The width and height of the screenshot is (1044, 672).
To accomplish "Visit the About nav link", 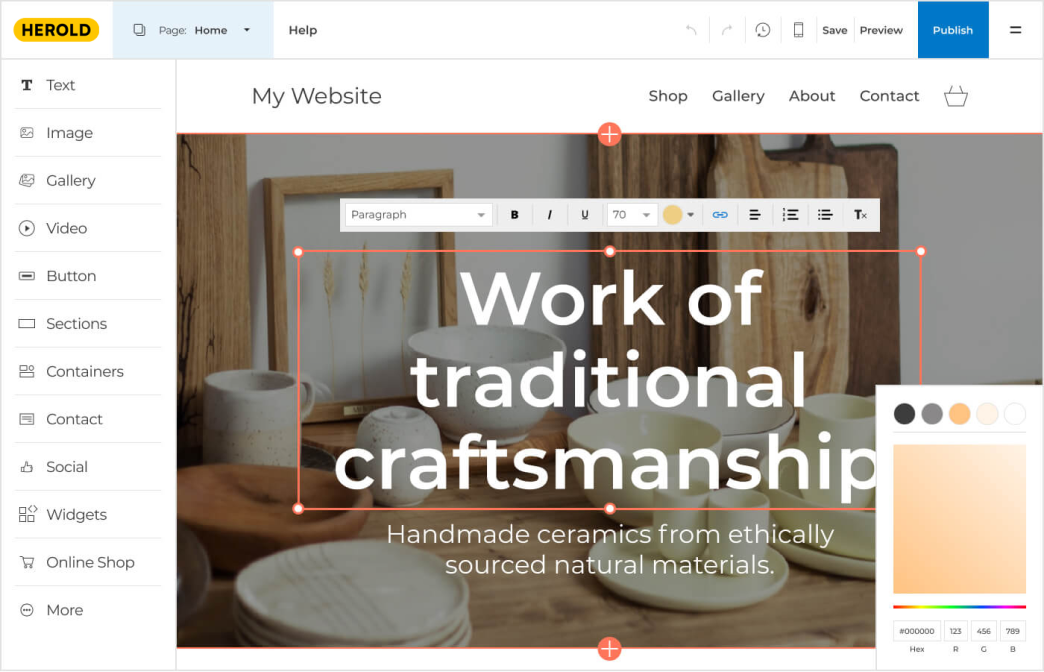I will click(812, 96).
